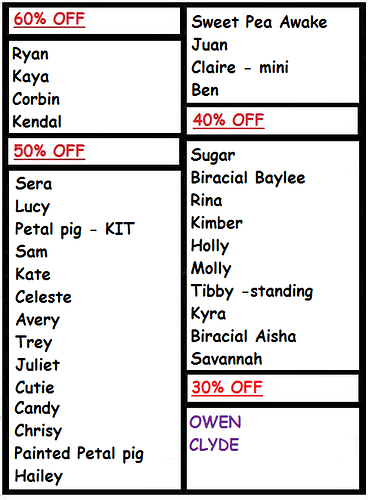
Task: Click Sweet Pea Awake entry
Action: [259, 22]
